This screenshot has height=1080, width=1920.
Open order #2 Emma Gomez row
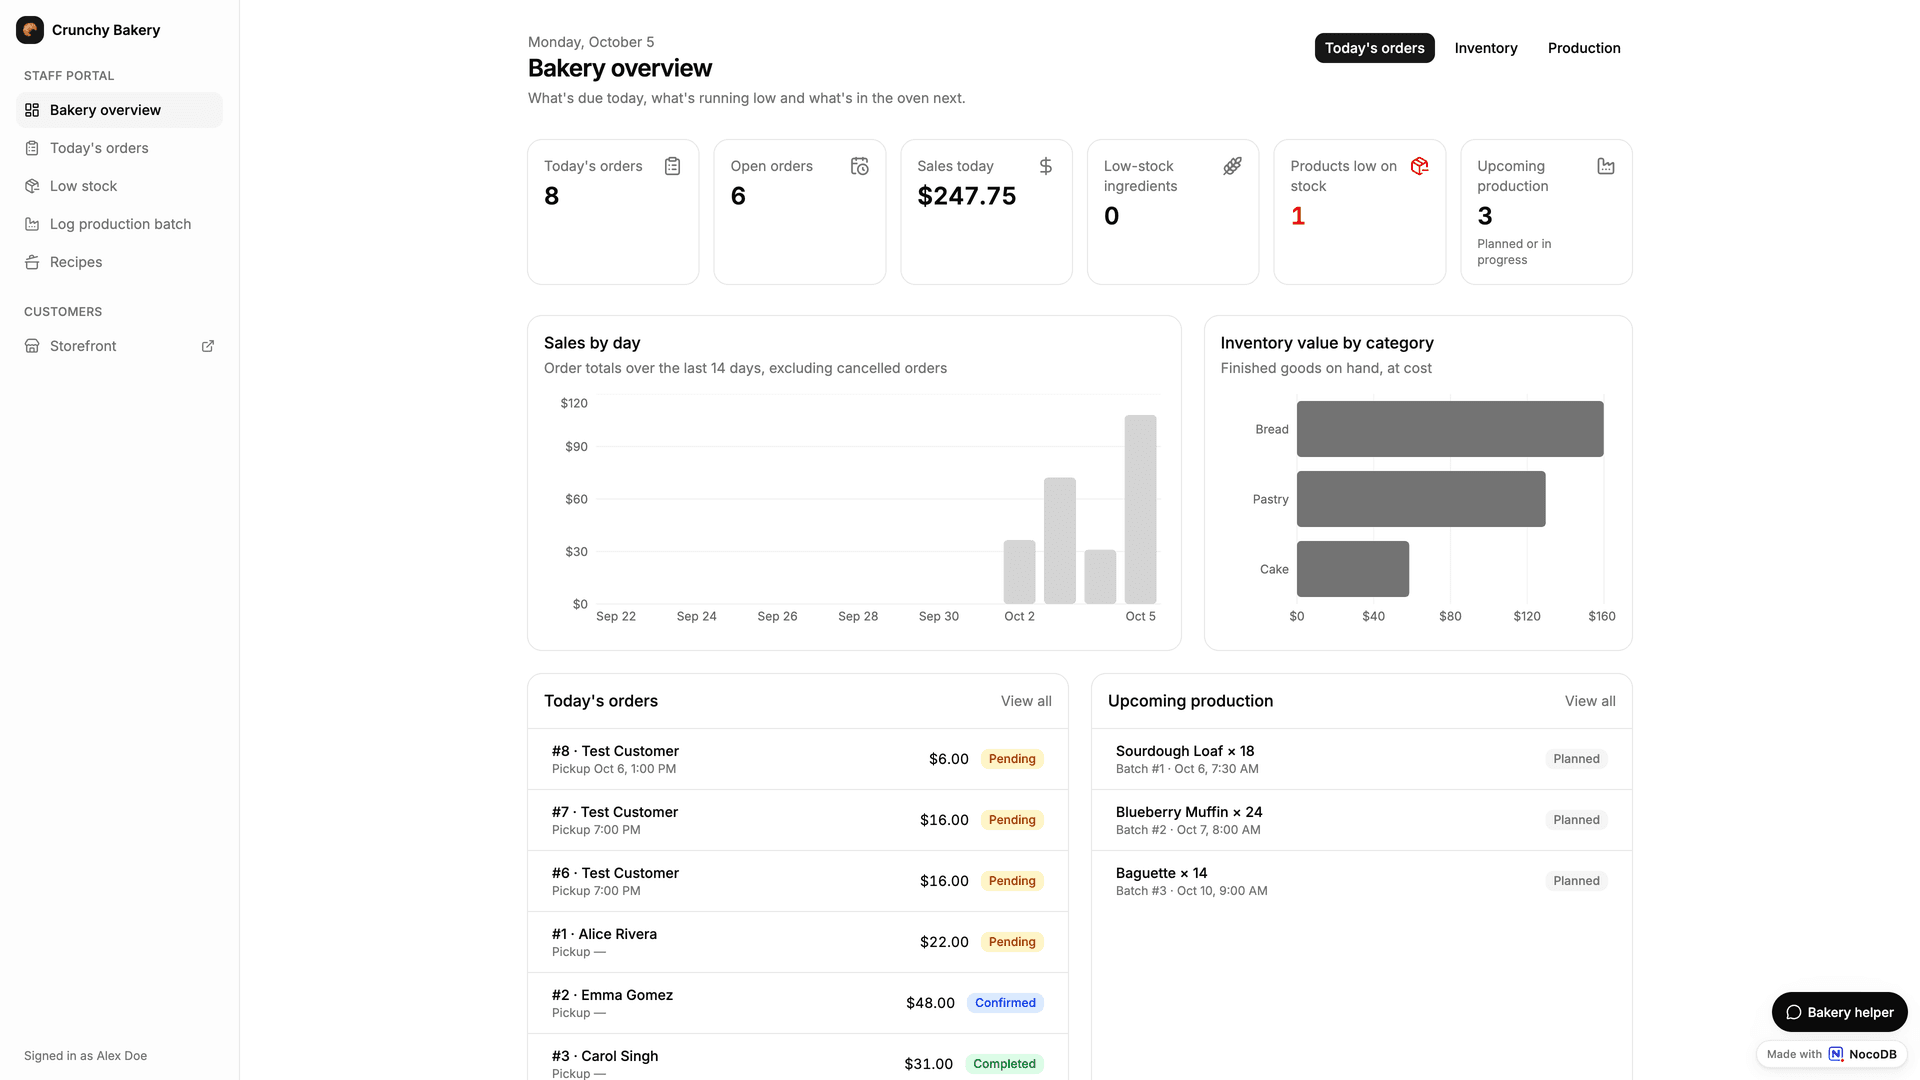click(x=798, y=1003)
